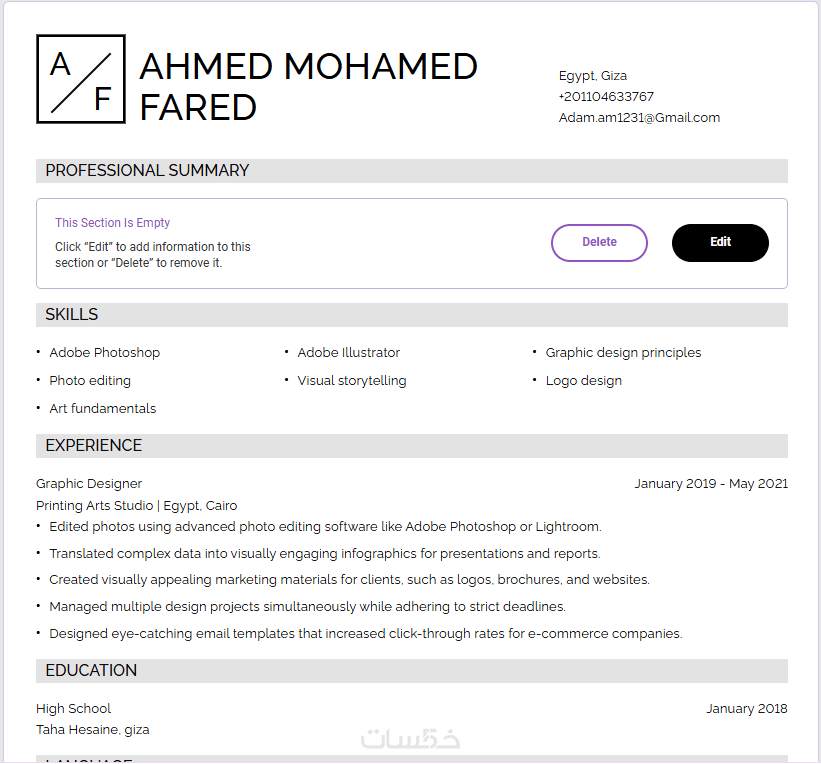Image resolution: width=821 pixels, height=764 pixels.
Task: Click the email address Adam.am1231@Gmail.com
Action: 639,118
